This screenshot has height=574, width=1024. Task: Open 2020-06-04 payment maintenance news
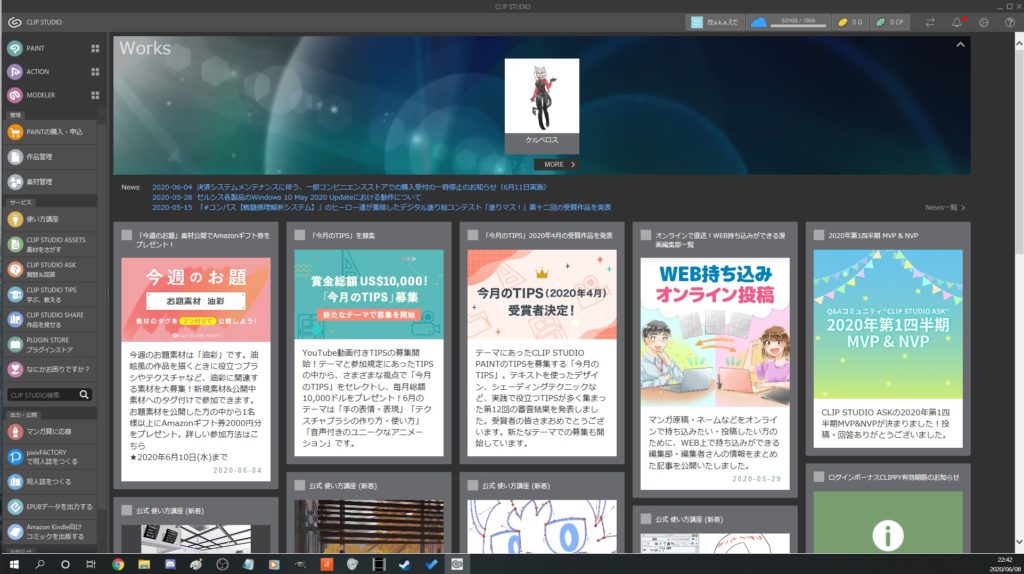click(349, 187)
